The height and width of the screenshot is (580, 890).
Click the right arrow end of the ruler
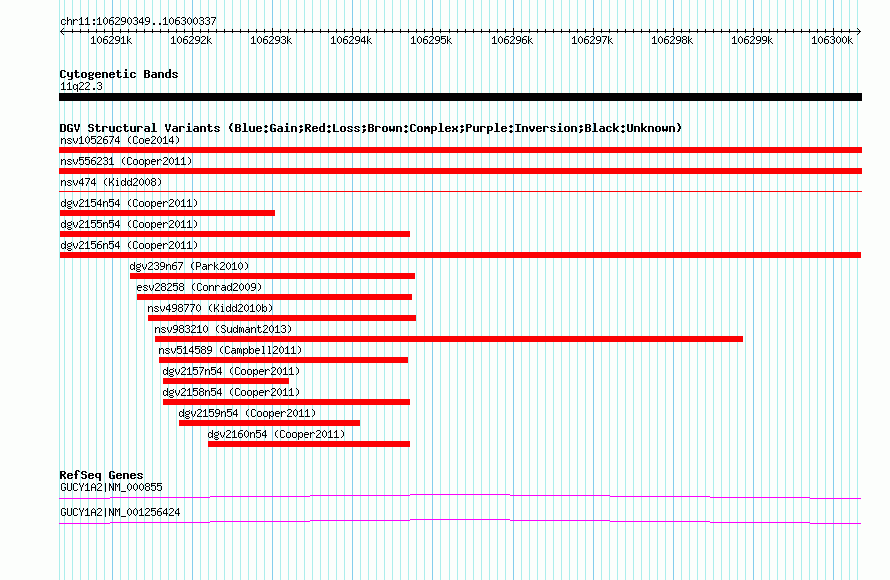859,31
